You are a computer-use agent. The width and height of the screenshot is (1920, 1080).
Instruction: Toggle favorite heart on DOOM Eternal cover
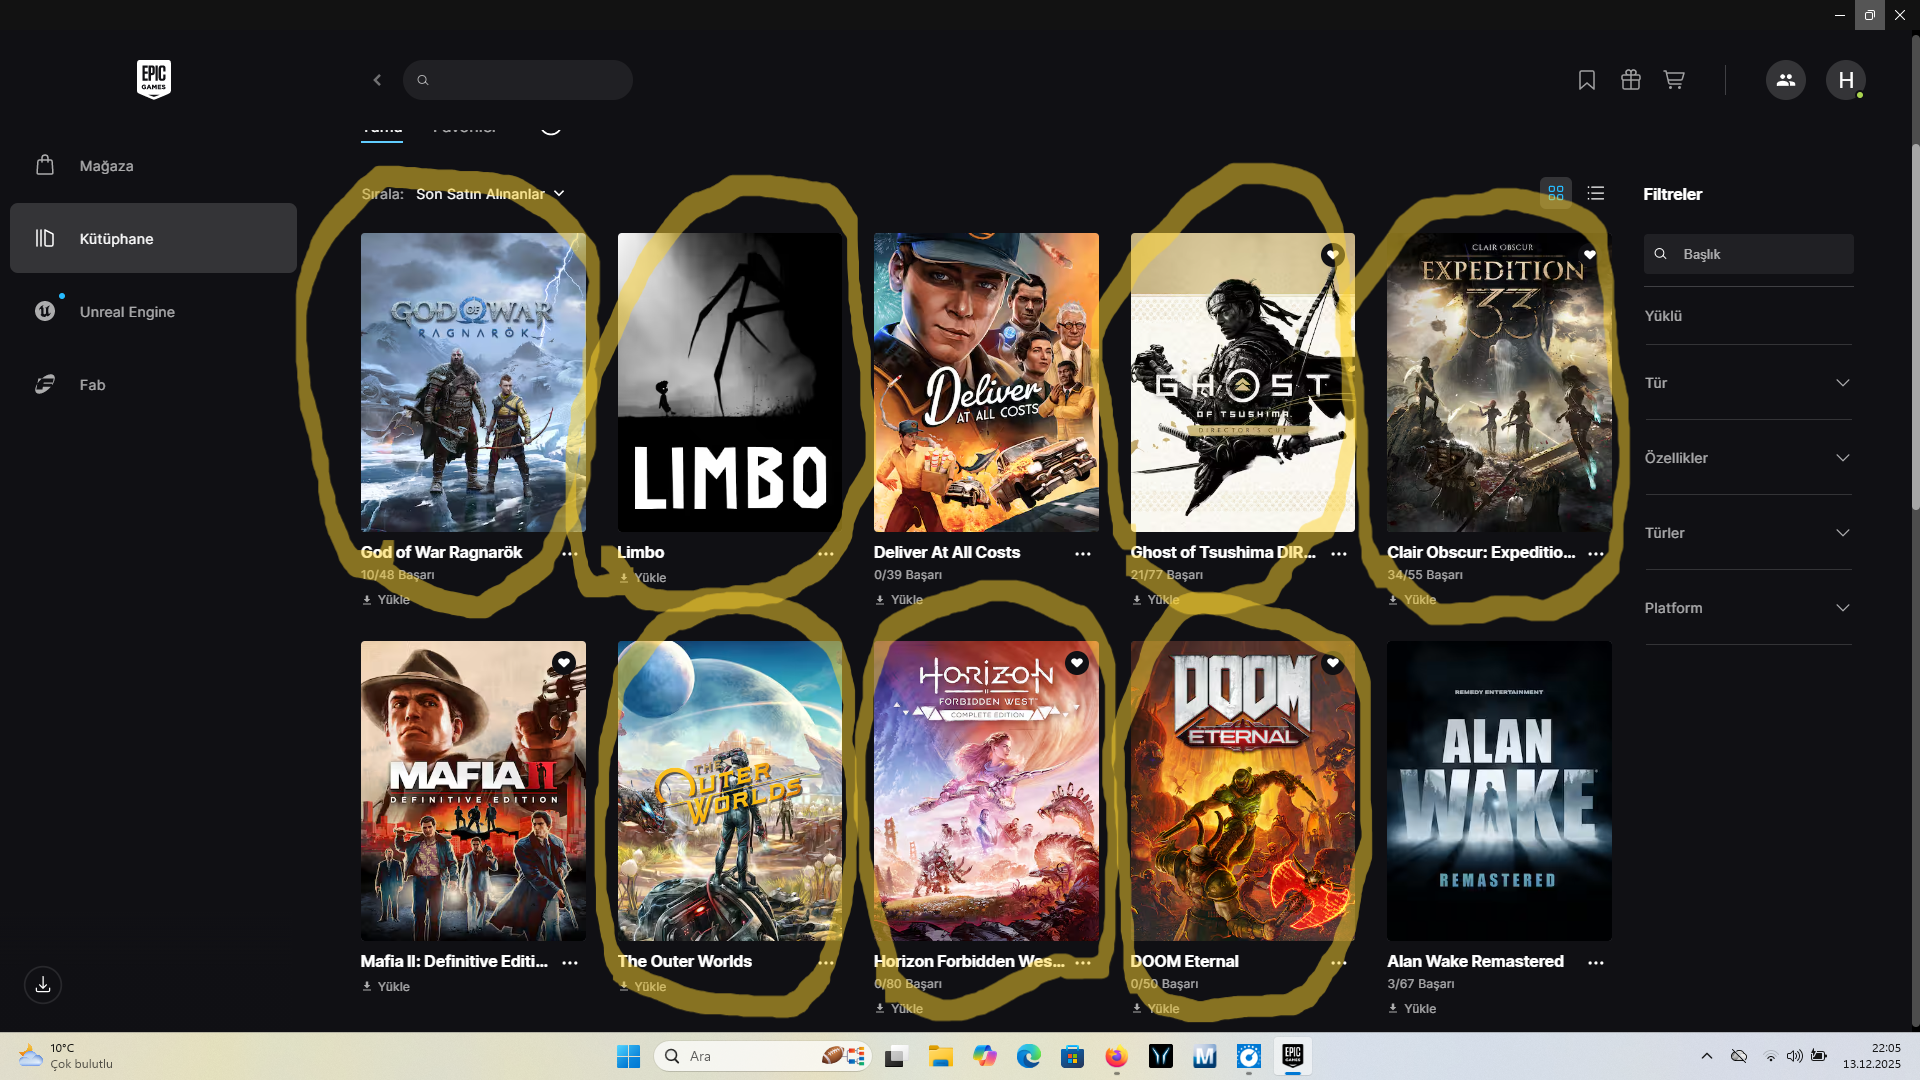[1332, 663]
